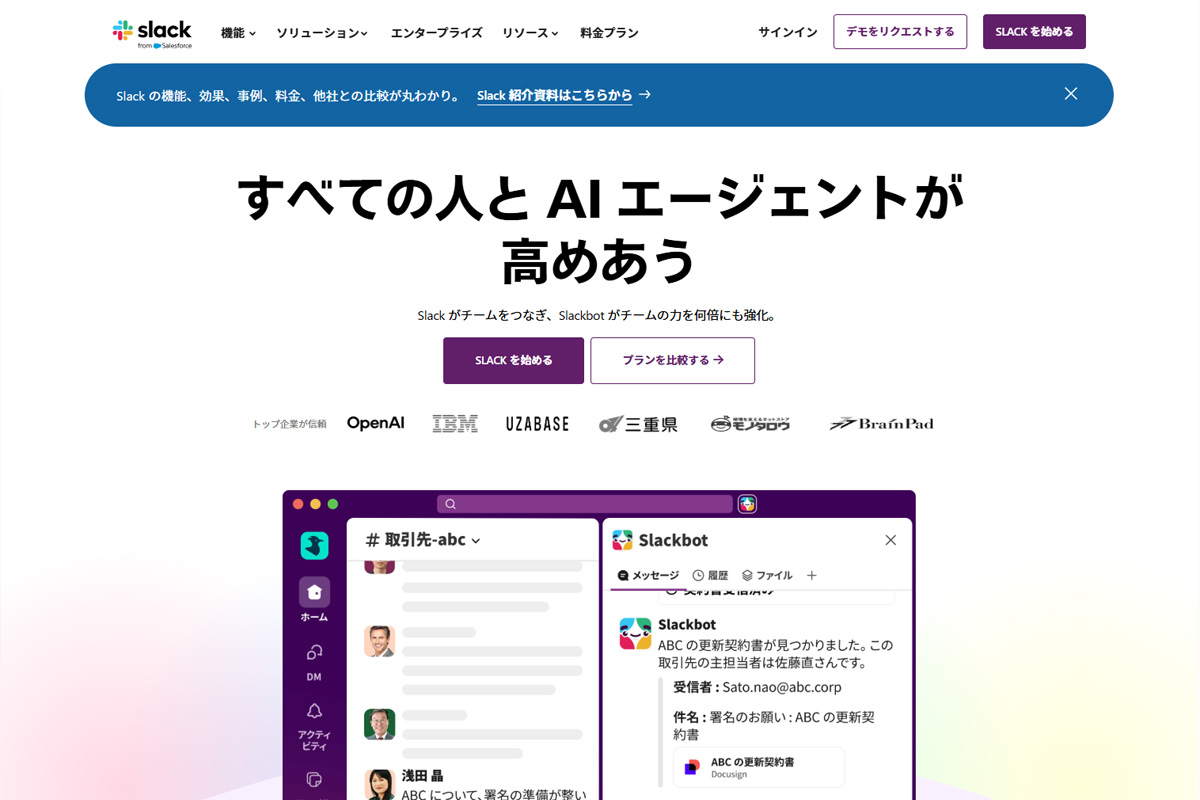
Task: Click the green macOS window dot
Action: point(333,504)
